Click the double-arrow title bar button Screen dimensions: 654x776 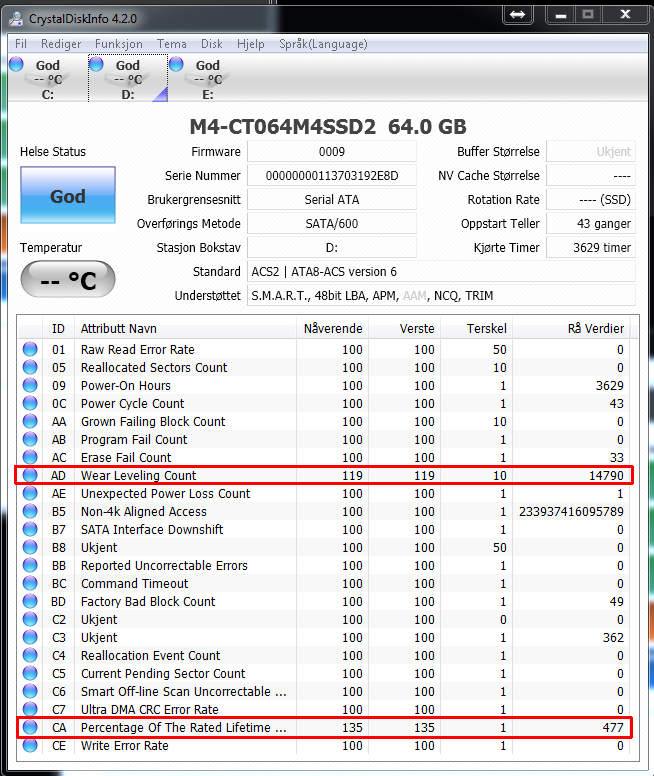517,14
